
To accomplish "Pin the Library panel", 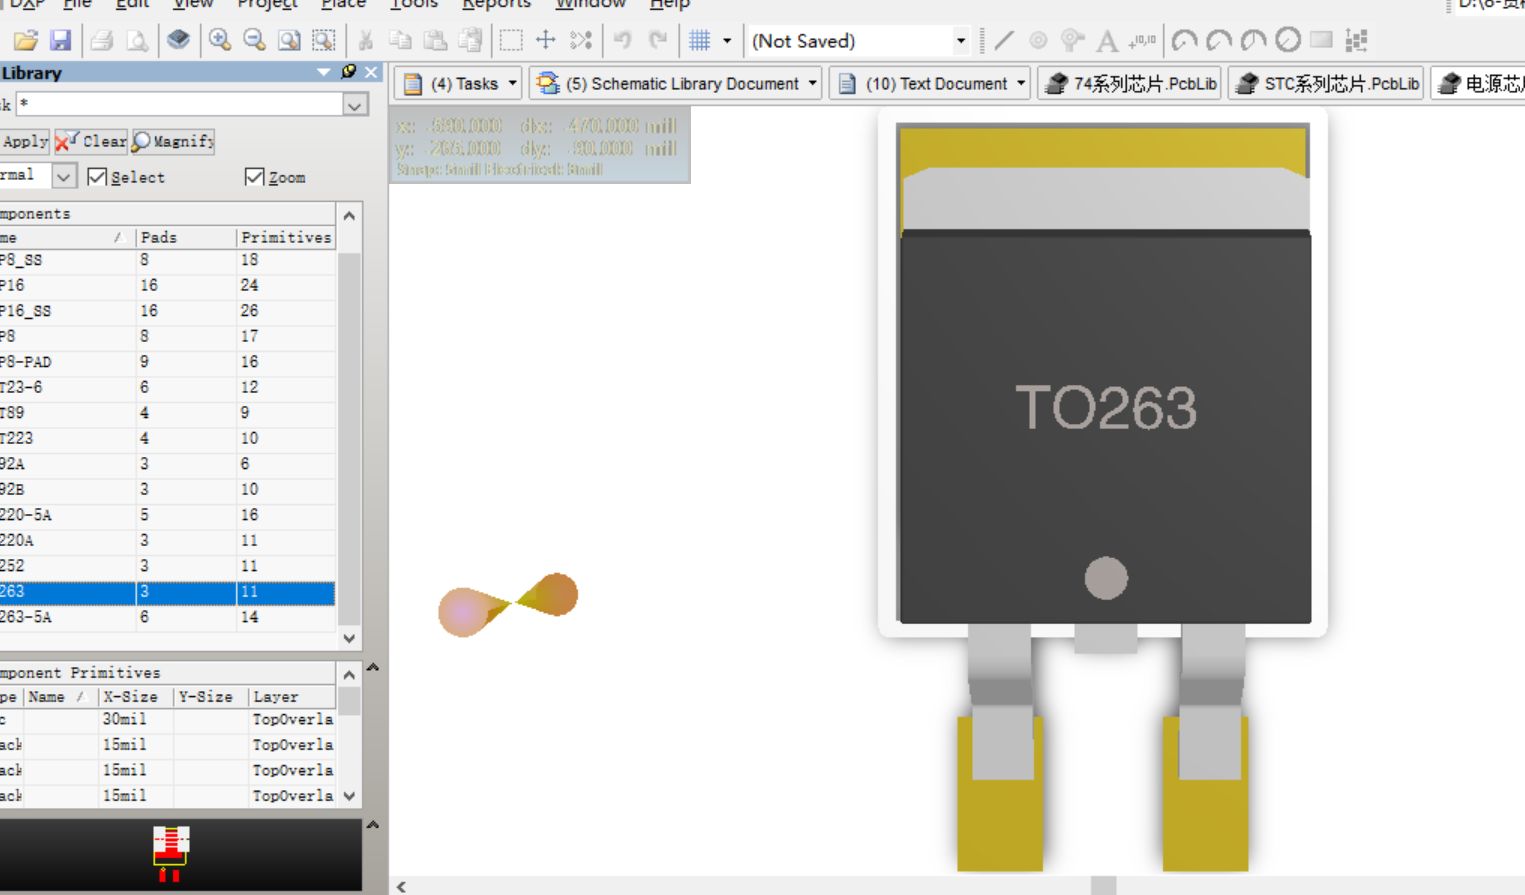I will click(x=348, y=72).
